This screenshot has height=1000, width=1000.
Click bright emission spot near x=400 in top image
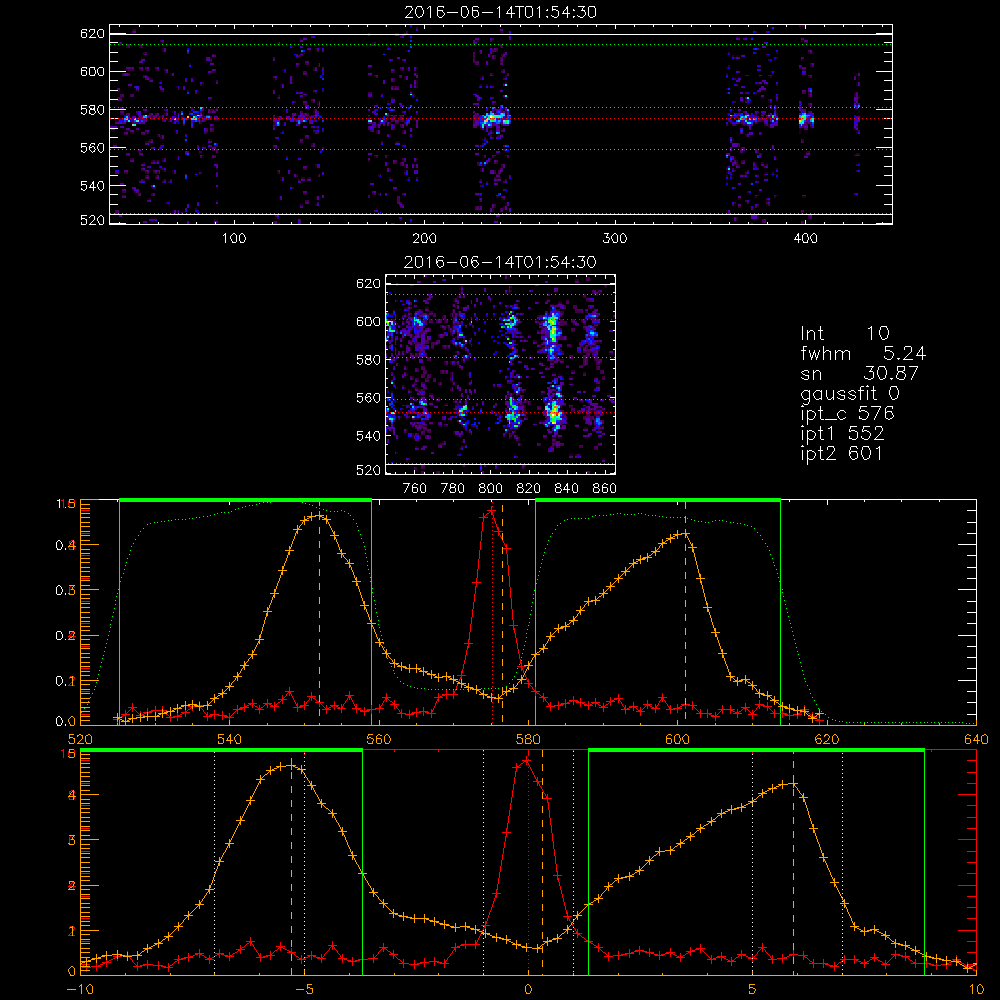[805, 119]
